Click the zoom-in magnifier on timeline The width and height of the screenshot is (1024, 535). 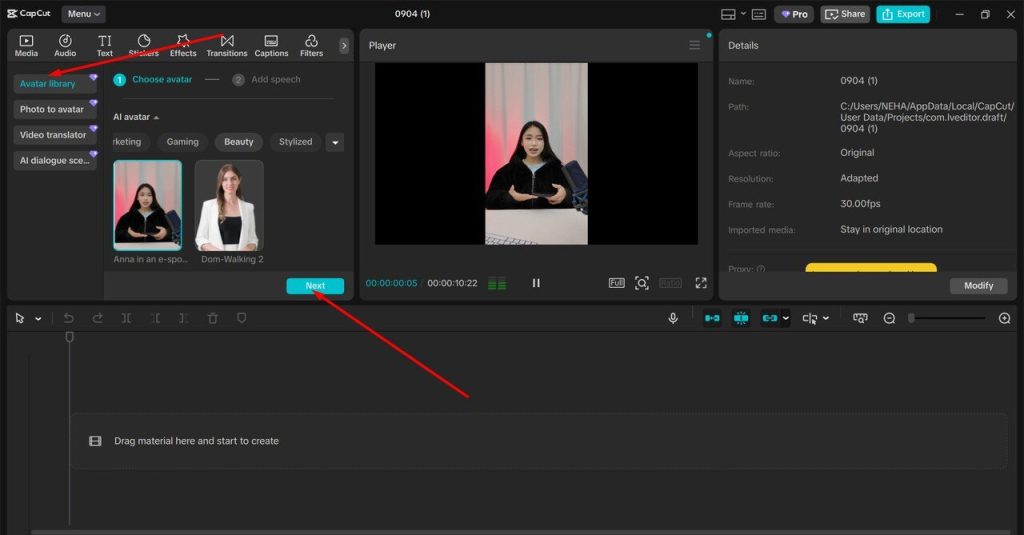coord(1004,318)
